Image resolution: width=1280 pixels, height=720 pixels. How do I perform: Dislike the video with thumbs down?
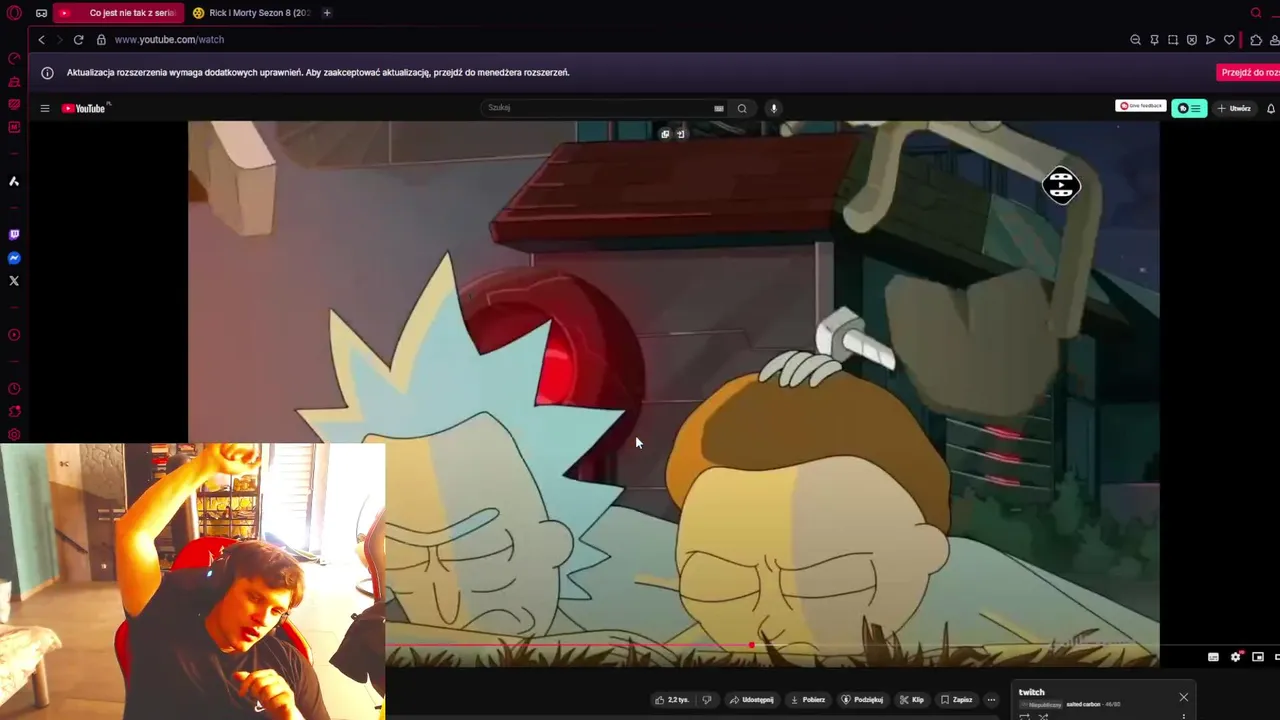(x=707, y=700)
